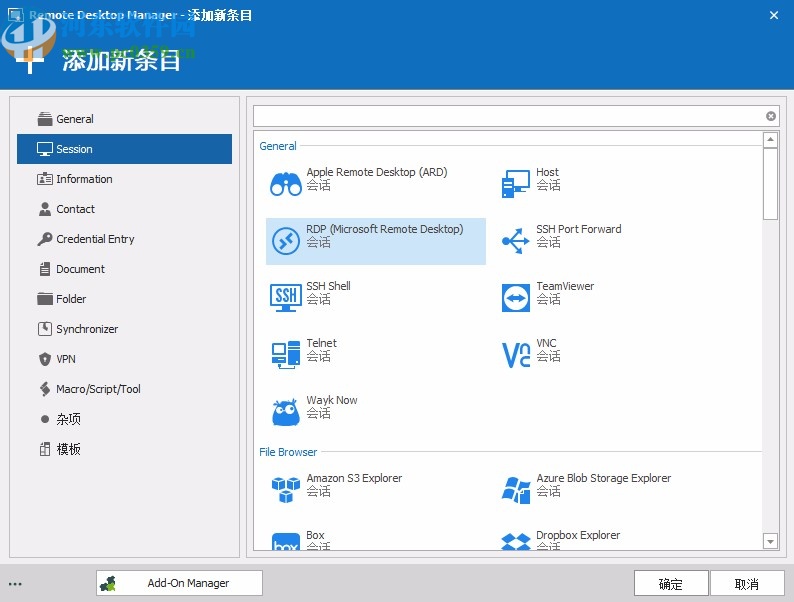
Task: Select the General category in sidebar
Action: click(x=124, y=119)
